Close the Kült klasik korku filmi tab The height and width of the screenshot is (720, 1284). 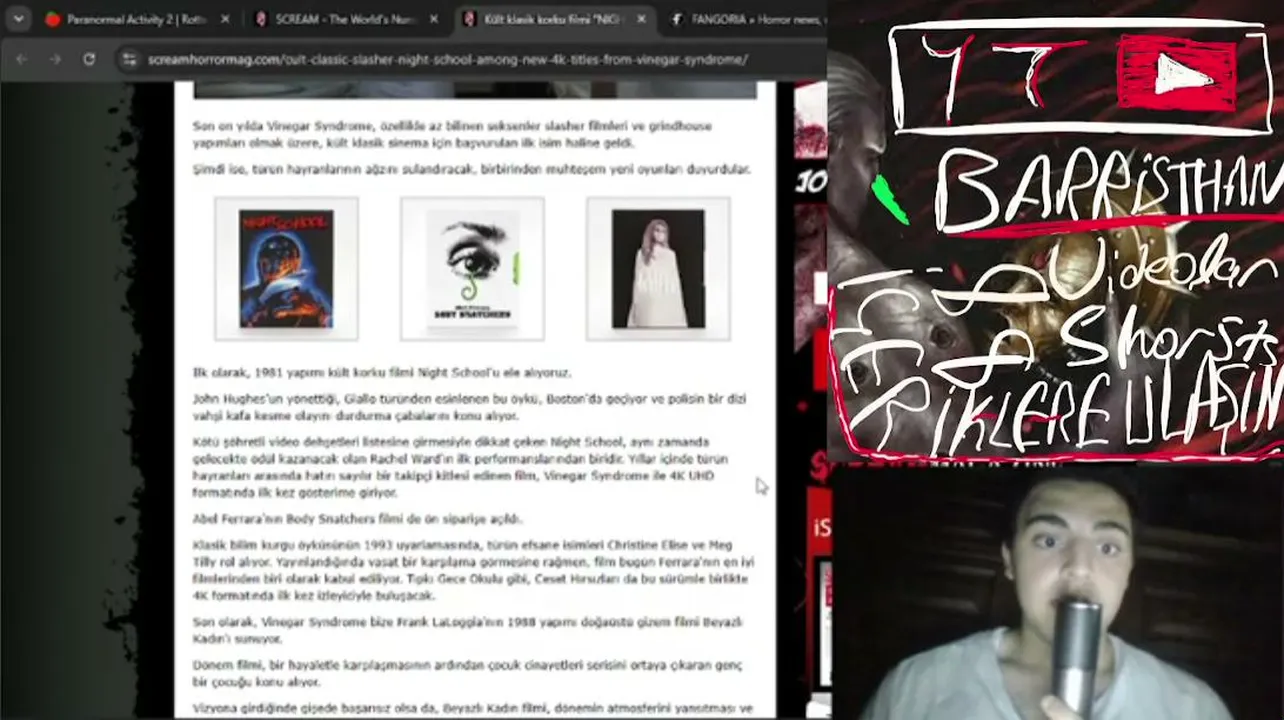641,19
